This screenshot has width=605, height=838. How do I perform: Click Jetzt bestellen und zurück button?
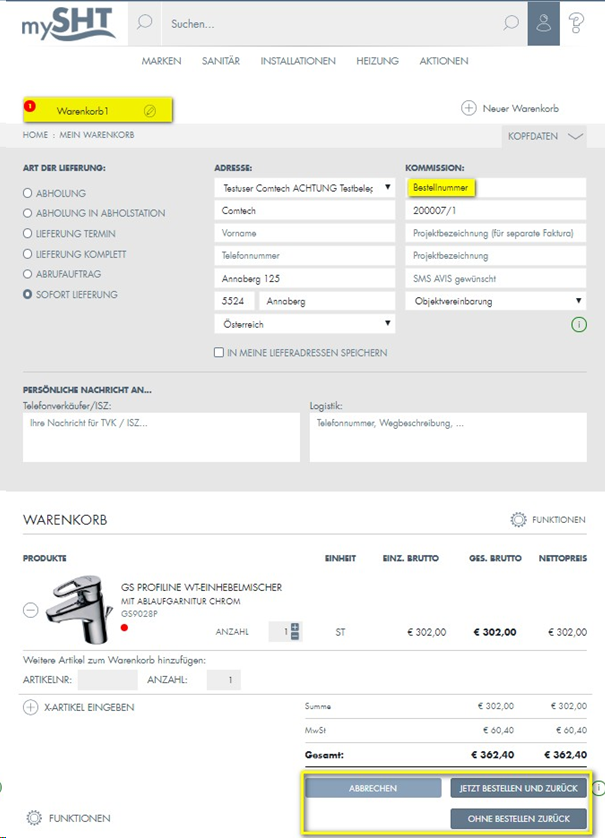click(x=518, y=788)
